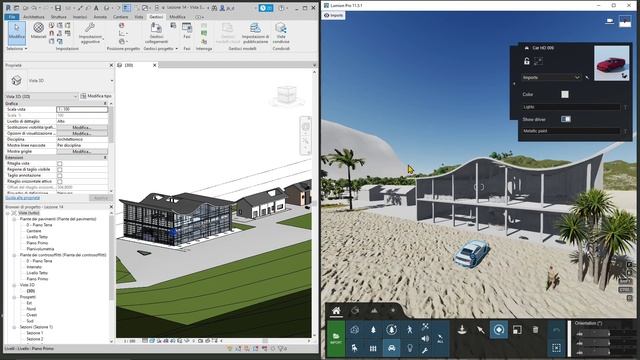Click the Metallic paint slider
Viewport: 640px width, 360px height.
coord(571,131)
